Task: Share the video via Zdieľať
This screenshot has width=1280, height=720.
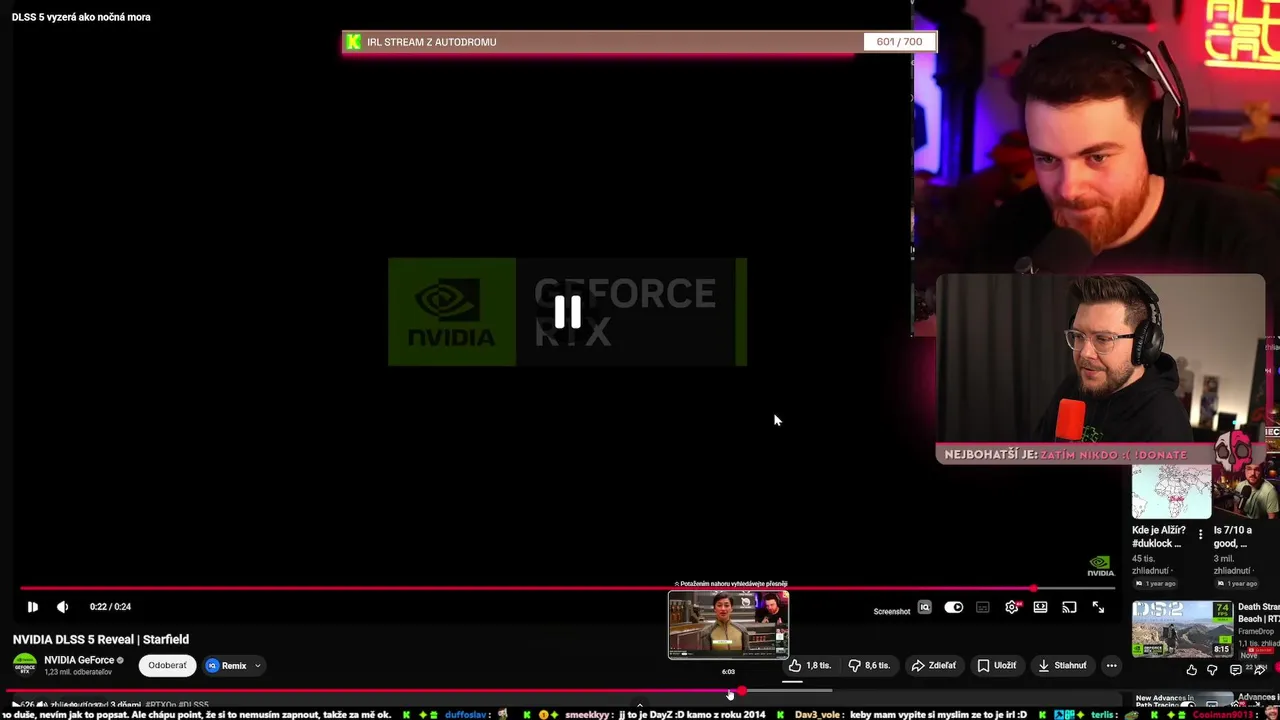Action: click(x=934, y=666)
